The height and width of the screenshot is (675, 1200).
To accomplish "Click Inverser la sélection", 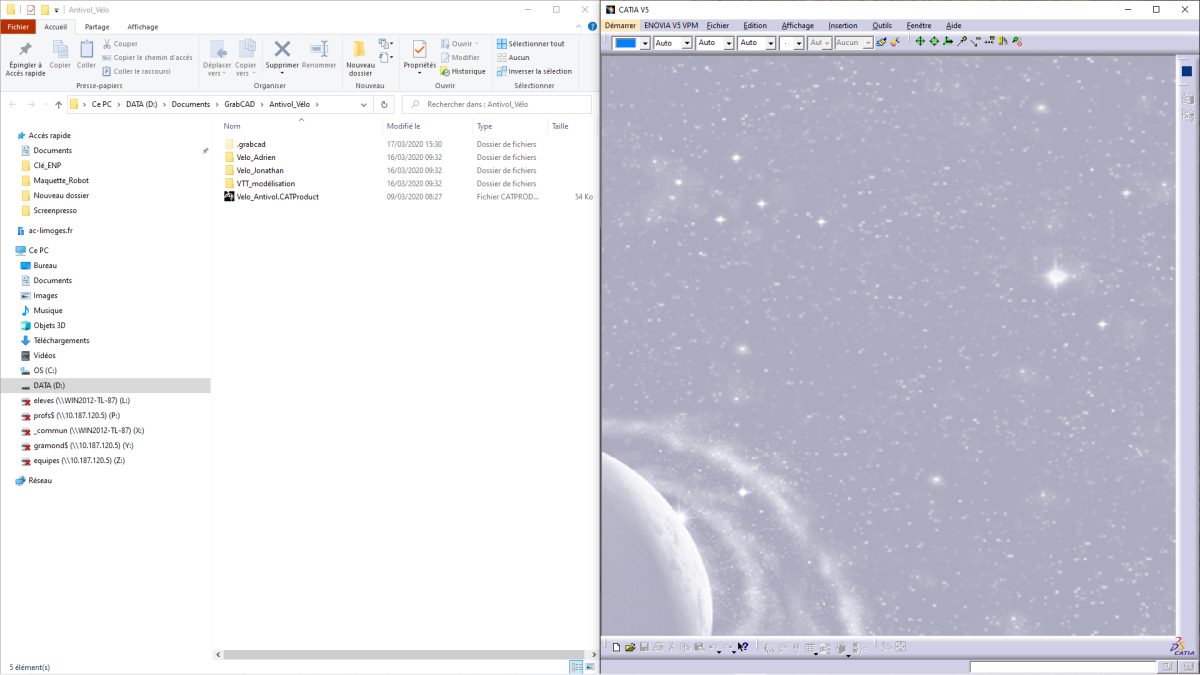I will coord(534,71).
